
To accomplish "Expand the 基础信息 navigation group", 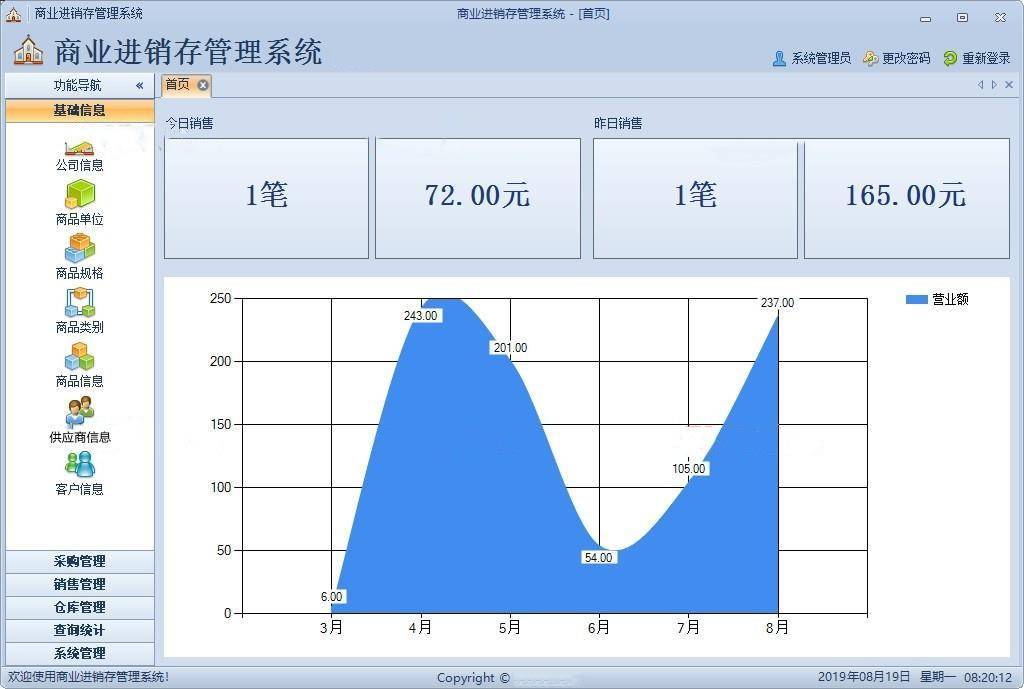I will pyautogui.click(x=80, y=110).
